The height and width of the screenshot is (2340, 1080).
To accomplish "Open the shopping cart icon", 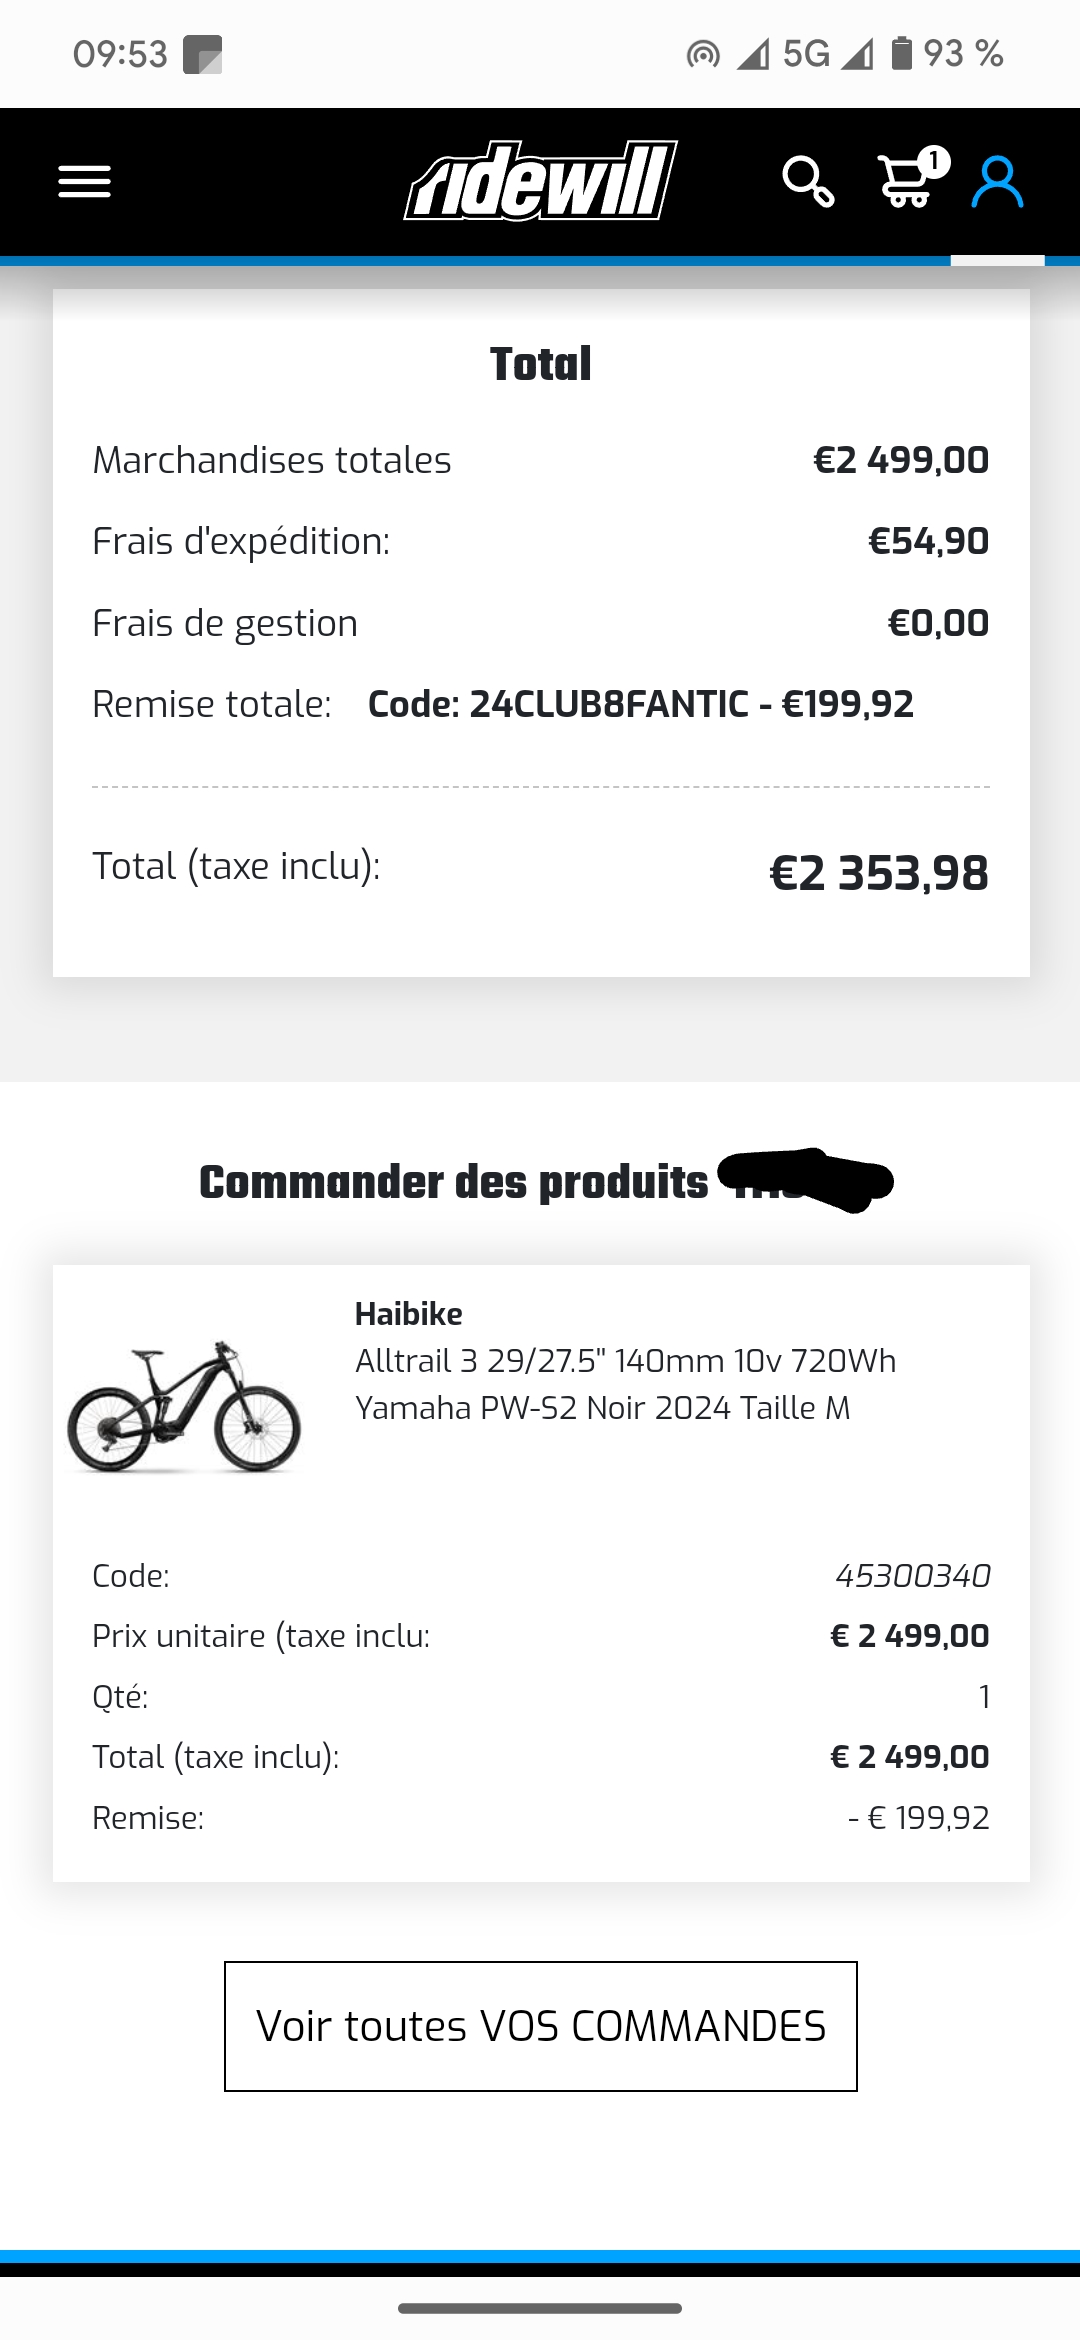I will (x=905, y=184).
